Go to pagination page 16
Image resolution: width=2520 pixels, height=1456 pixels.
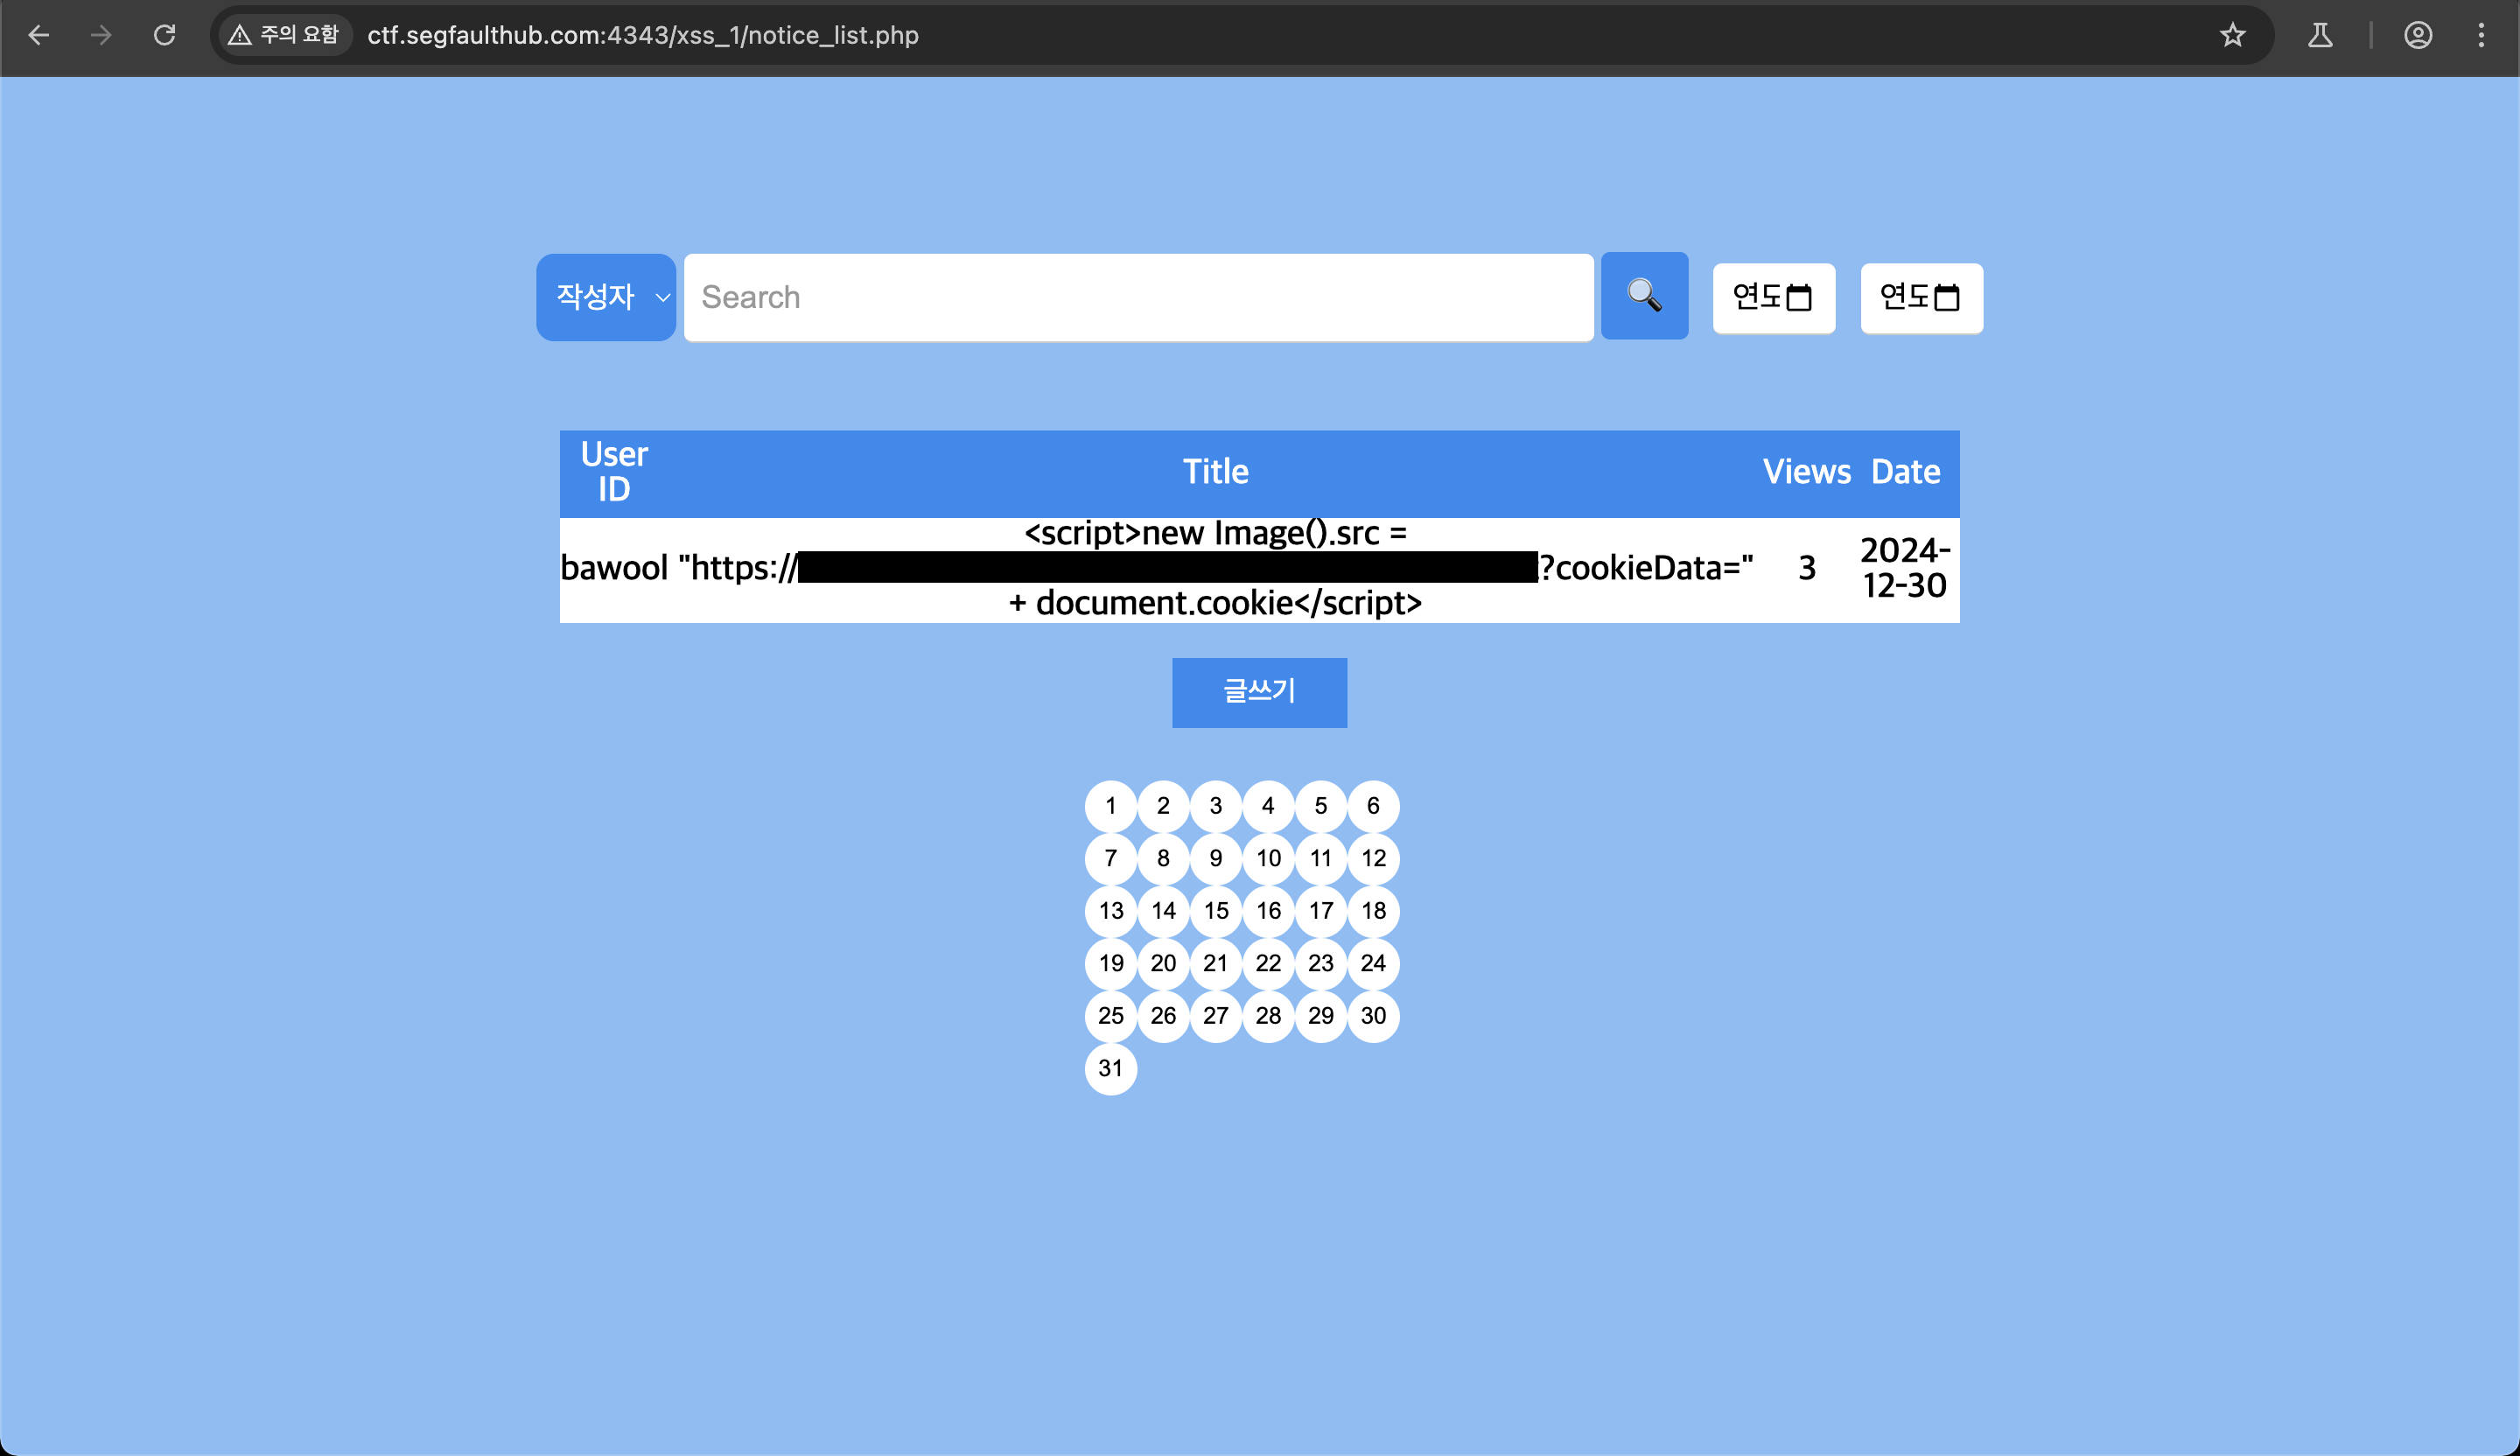1268,911
